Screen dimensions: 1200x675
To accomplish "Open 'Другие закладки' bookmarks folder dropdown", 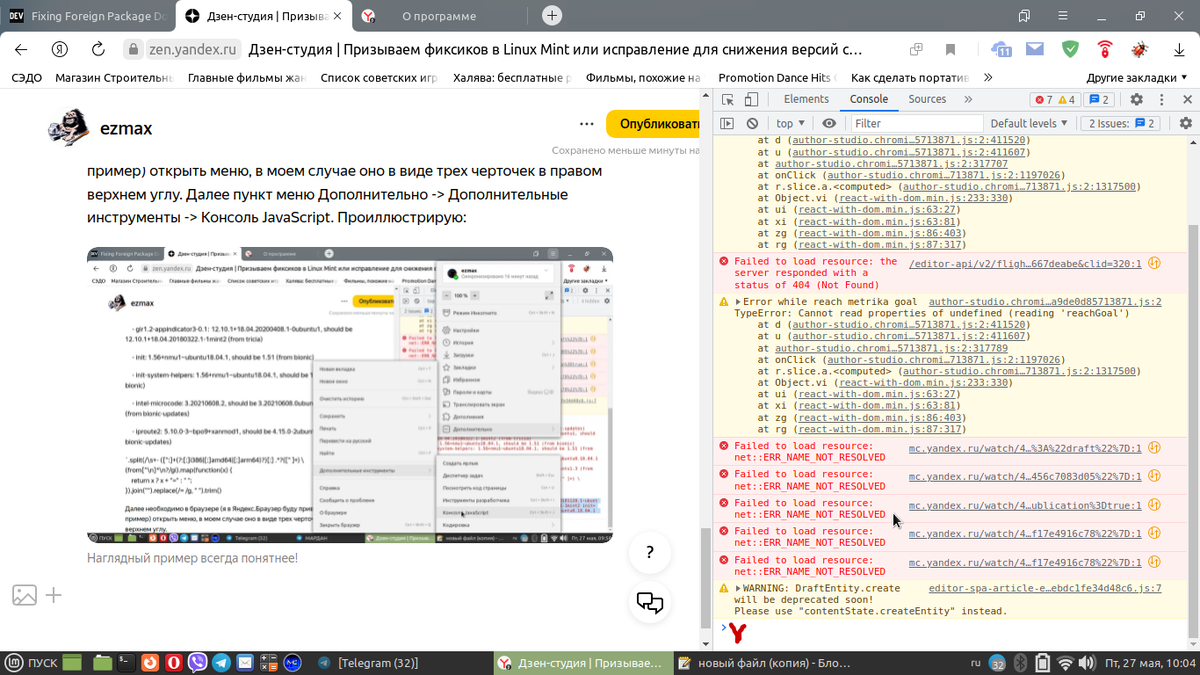I will pyautogui.click(x=1137, y=77).
